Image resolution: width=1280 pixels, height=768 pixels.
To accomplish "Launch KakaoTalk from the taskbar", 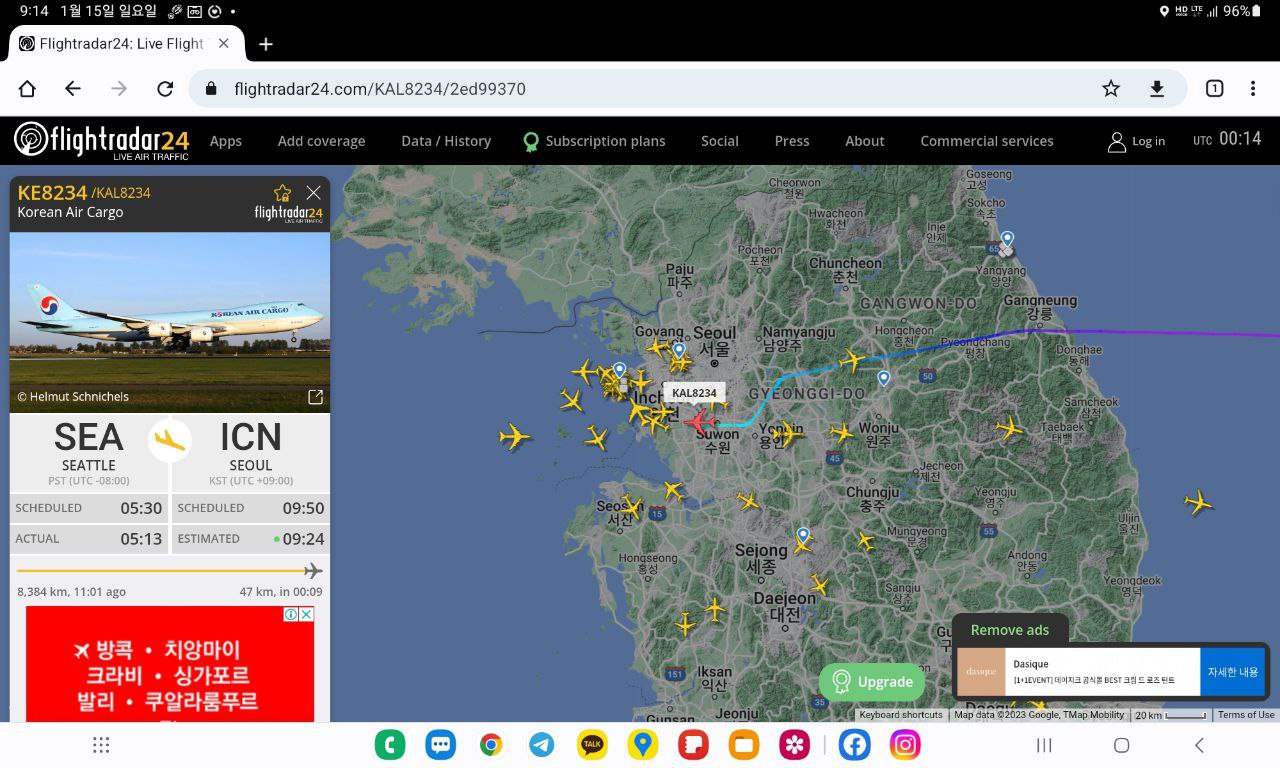I will (x=592, y=745).
